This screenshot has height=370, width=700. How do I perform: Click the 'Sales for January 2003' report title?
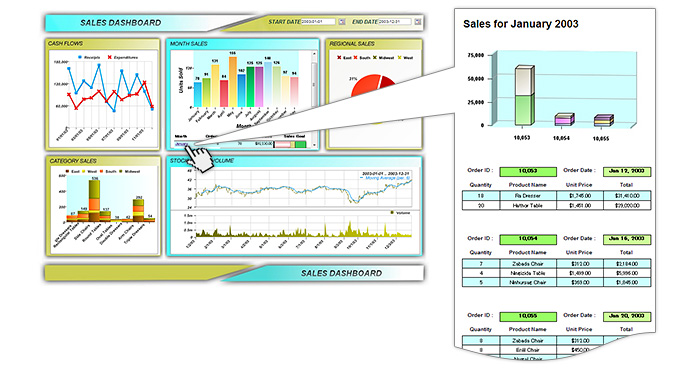(x=521, y=24)
